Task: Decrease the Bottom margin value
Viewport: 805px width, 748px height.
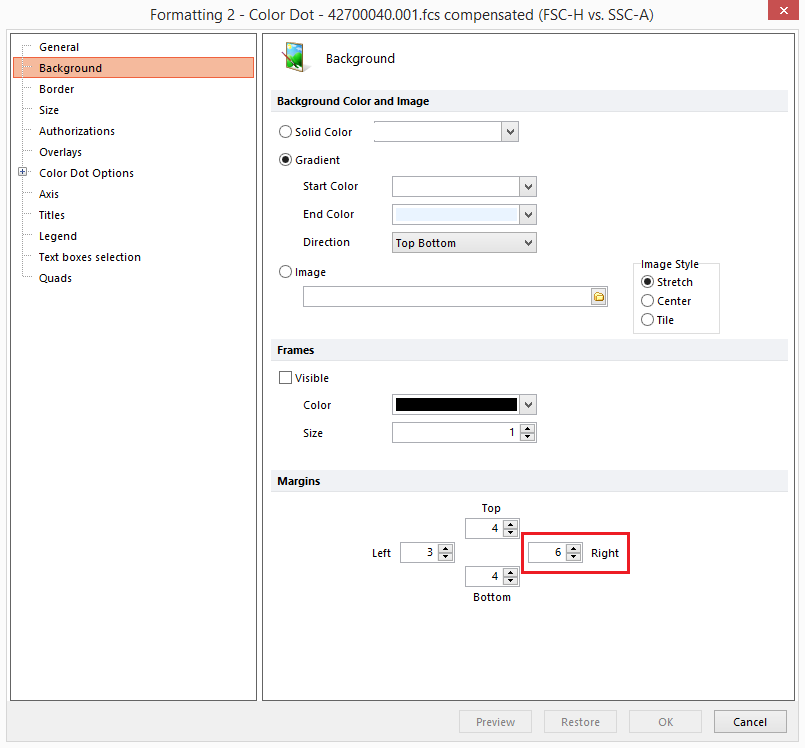Action: click(510, 581)
